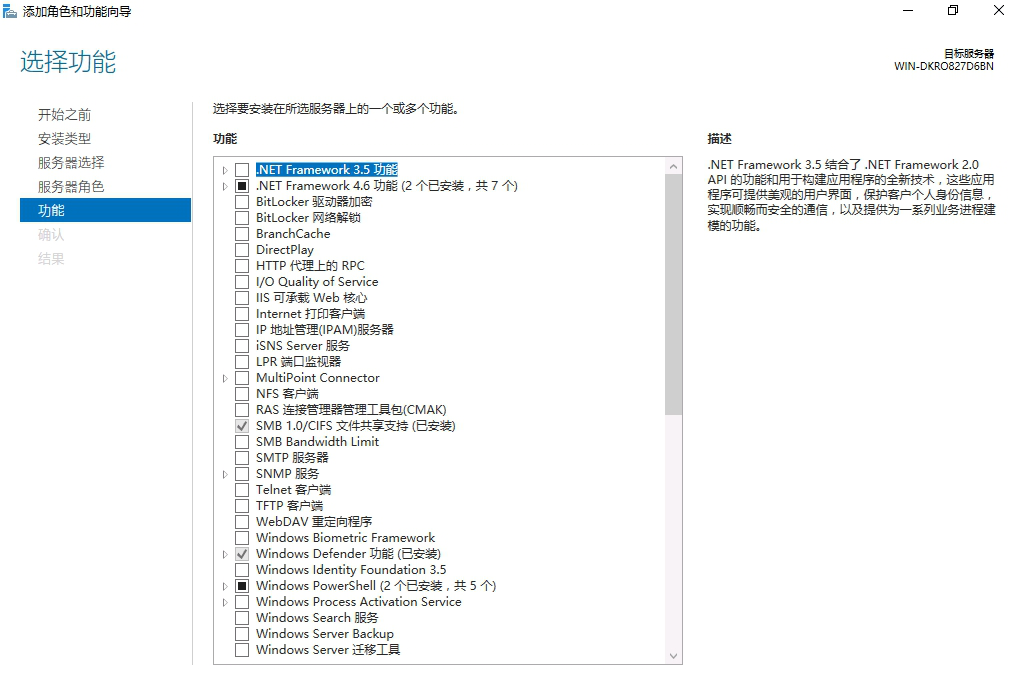The height and width of the screenshot is (695, 1024).
Task: Select the .NET Framework 3.5 功能 label
Action: click(327, 170)
